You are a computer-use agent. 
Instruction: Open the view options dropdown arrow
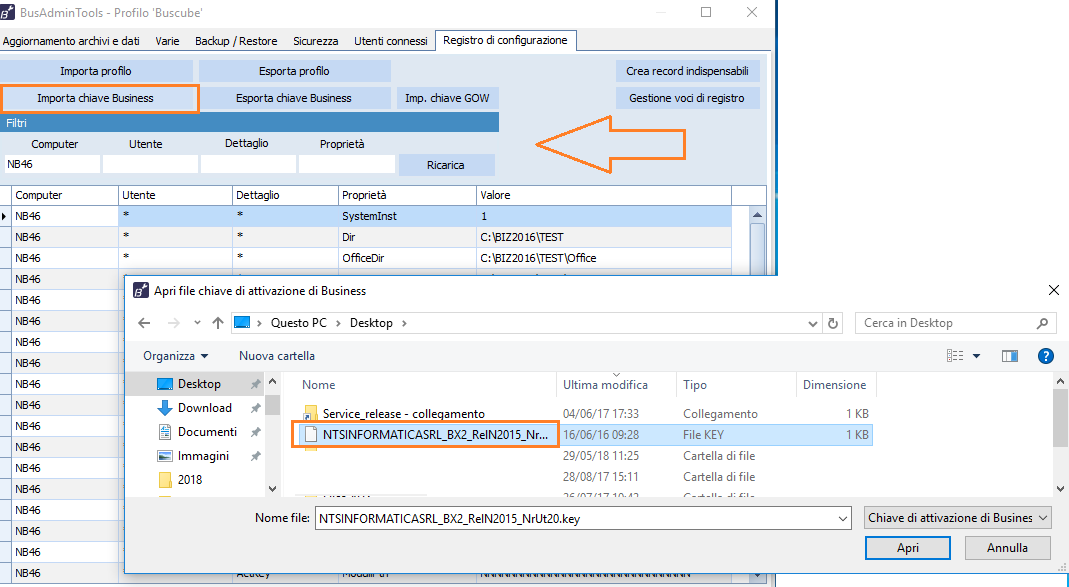(x=976, y=356)
